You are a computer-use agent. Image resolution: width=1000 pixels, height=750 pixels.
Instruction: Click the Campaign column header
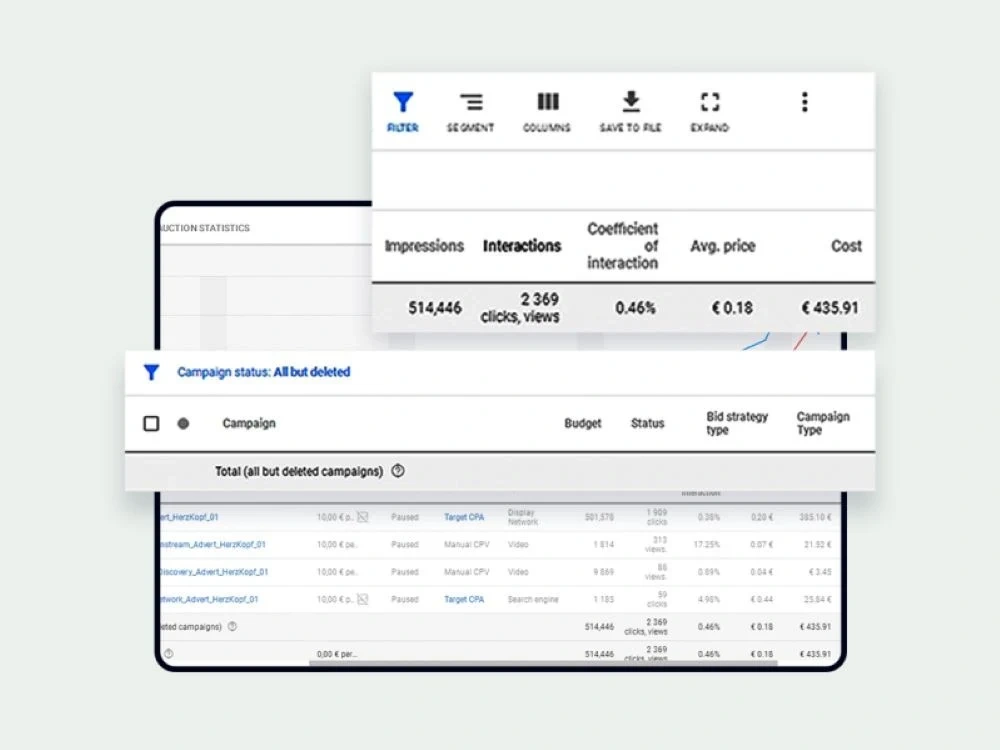pos(249,423)
